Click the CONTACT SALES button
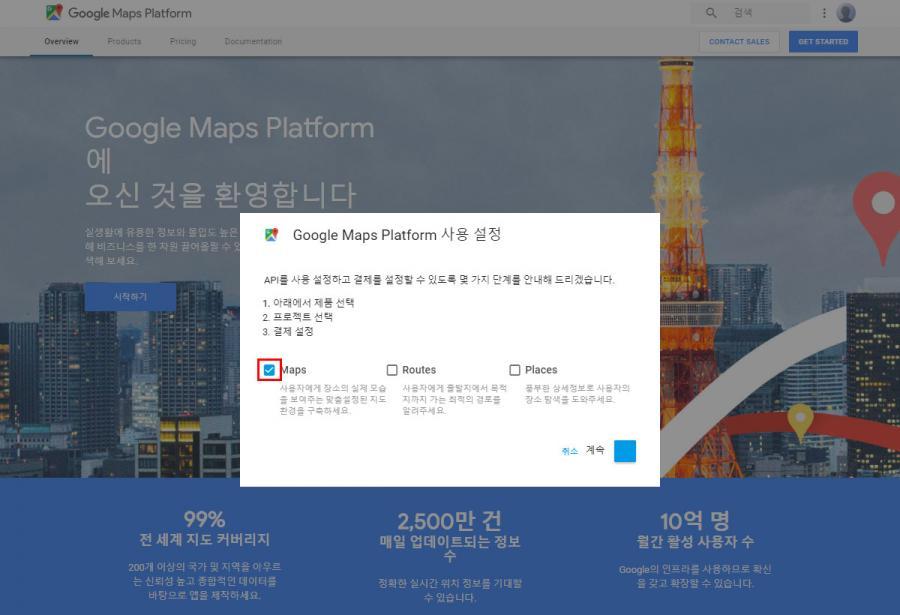The width and height of the screenshot is (900, 615). [x=739, y=42]
